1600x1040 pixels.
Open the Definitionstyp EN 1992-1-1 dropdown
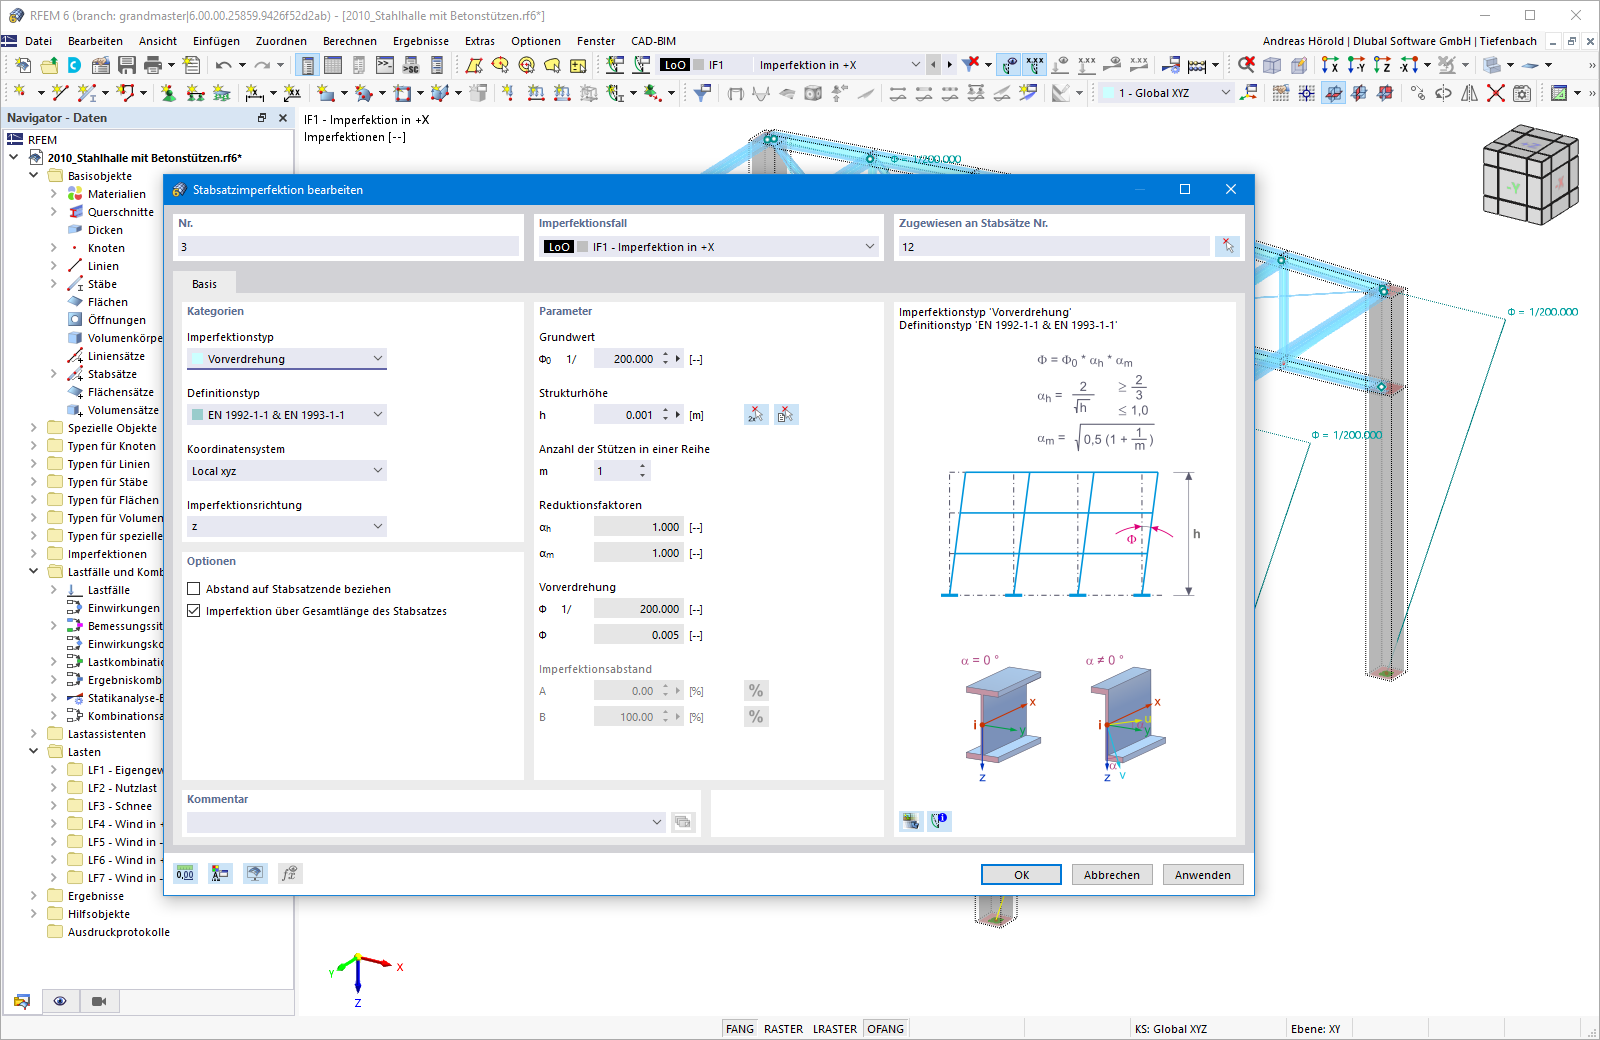click(x=287, y=414)
